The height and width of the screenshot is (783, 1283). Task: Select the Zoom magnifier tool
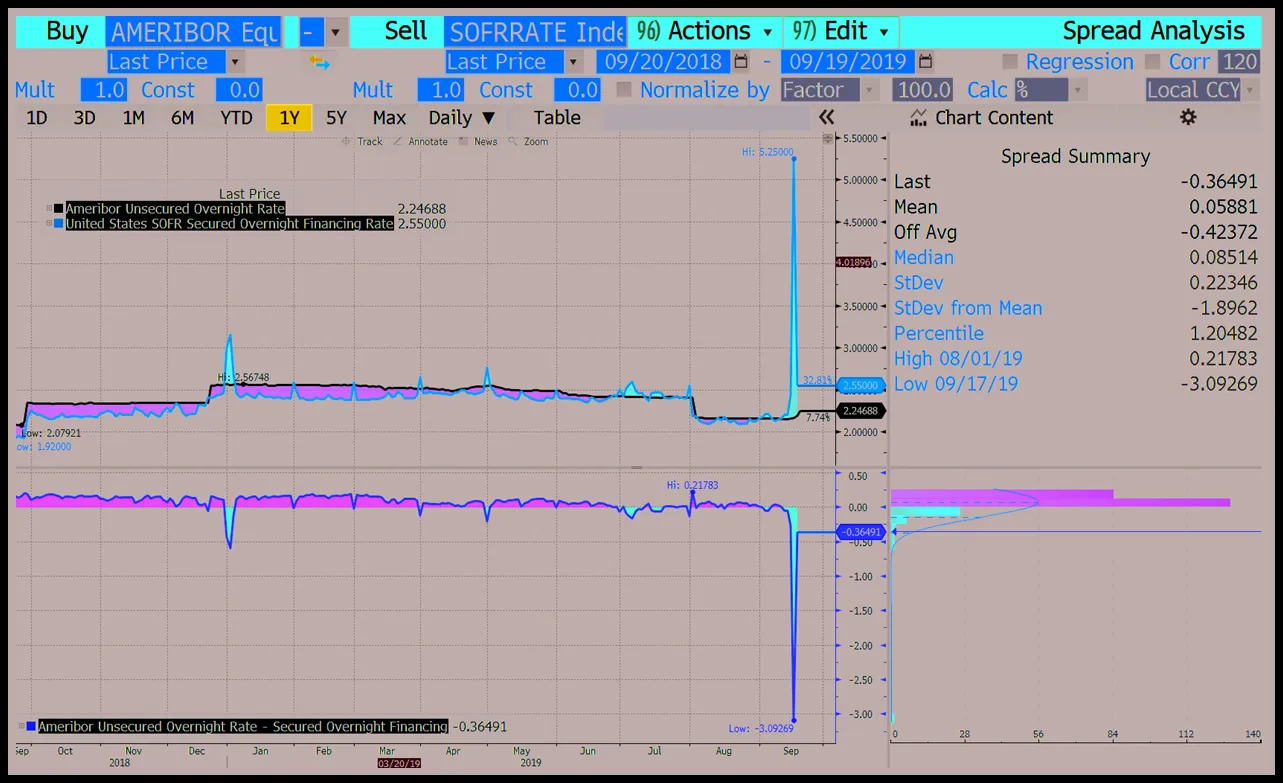tap(513, 142)
